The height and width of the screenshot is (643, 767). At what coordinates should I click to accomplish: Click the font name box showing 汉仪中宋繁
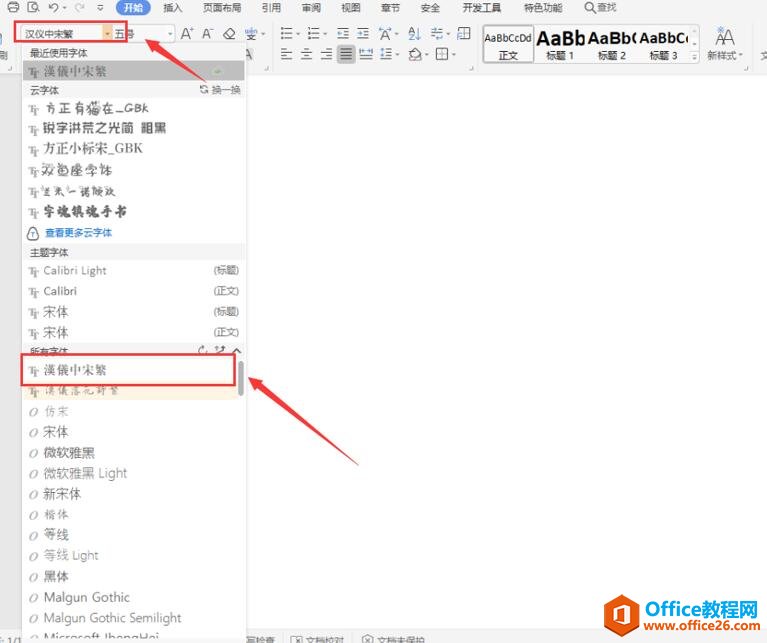click(63, 33)
